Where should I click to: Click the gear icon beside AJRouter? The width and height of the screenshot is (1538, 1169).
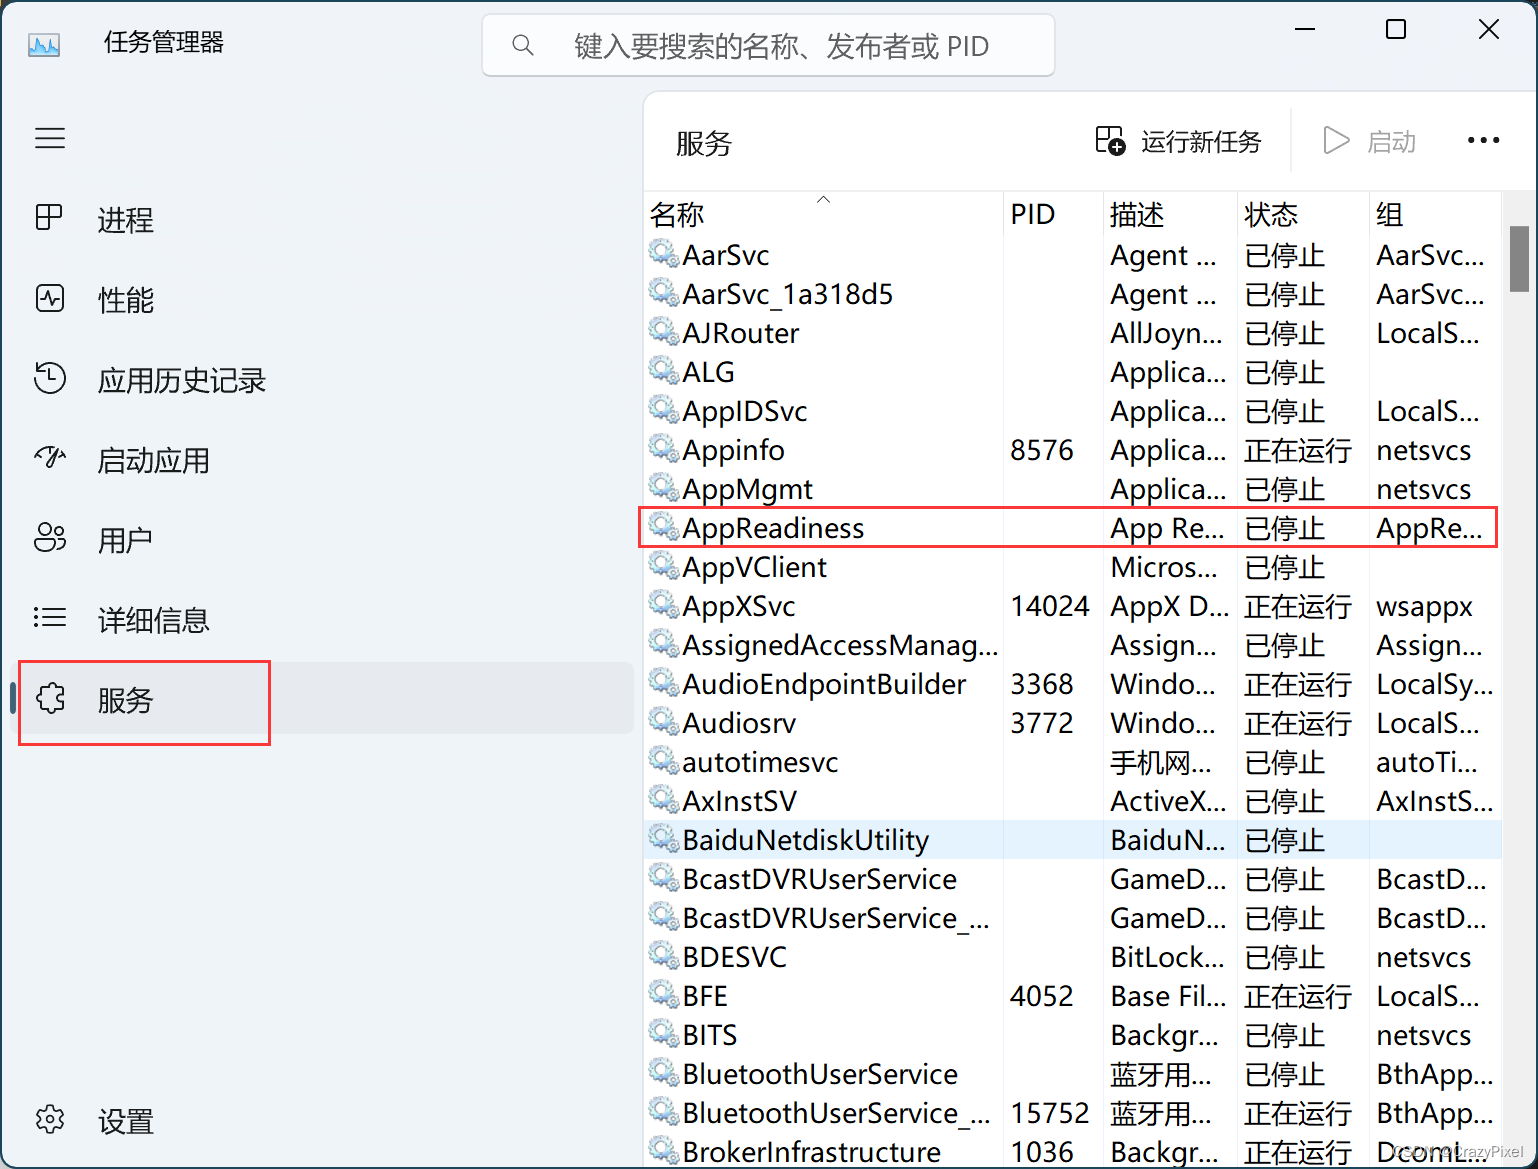coord(664,331)
